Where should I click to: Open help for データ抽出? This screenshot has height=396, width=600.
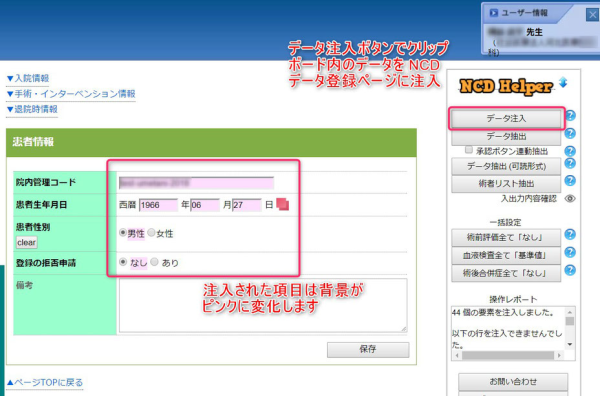pyautogui.click(x=570, y=133)
